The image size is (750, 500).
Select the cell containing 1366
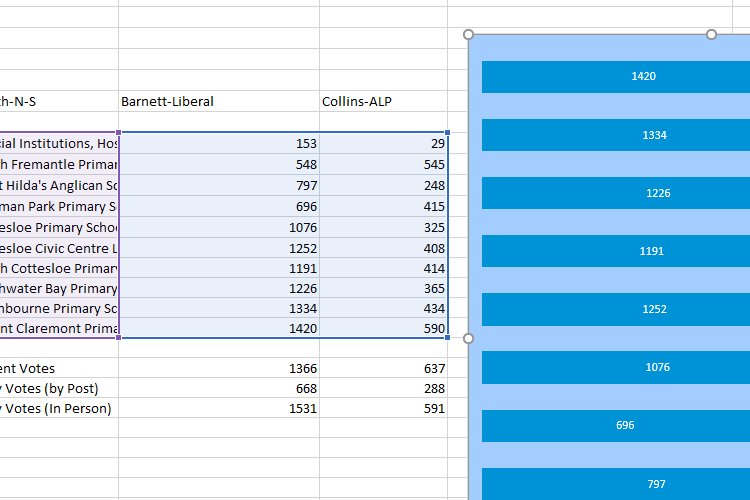tap(218, 368)
